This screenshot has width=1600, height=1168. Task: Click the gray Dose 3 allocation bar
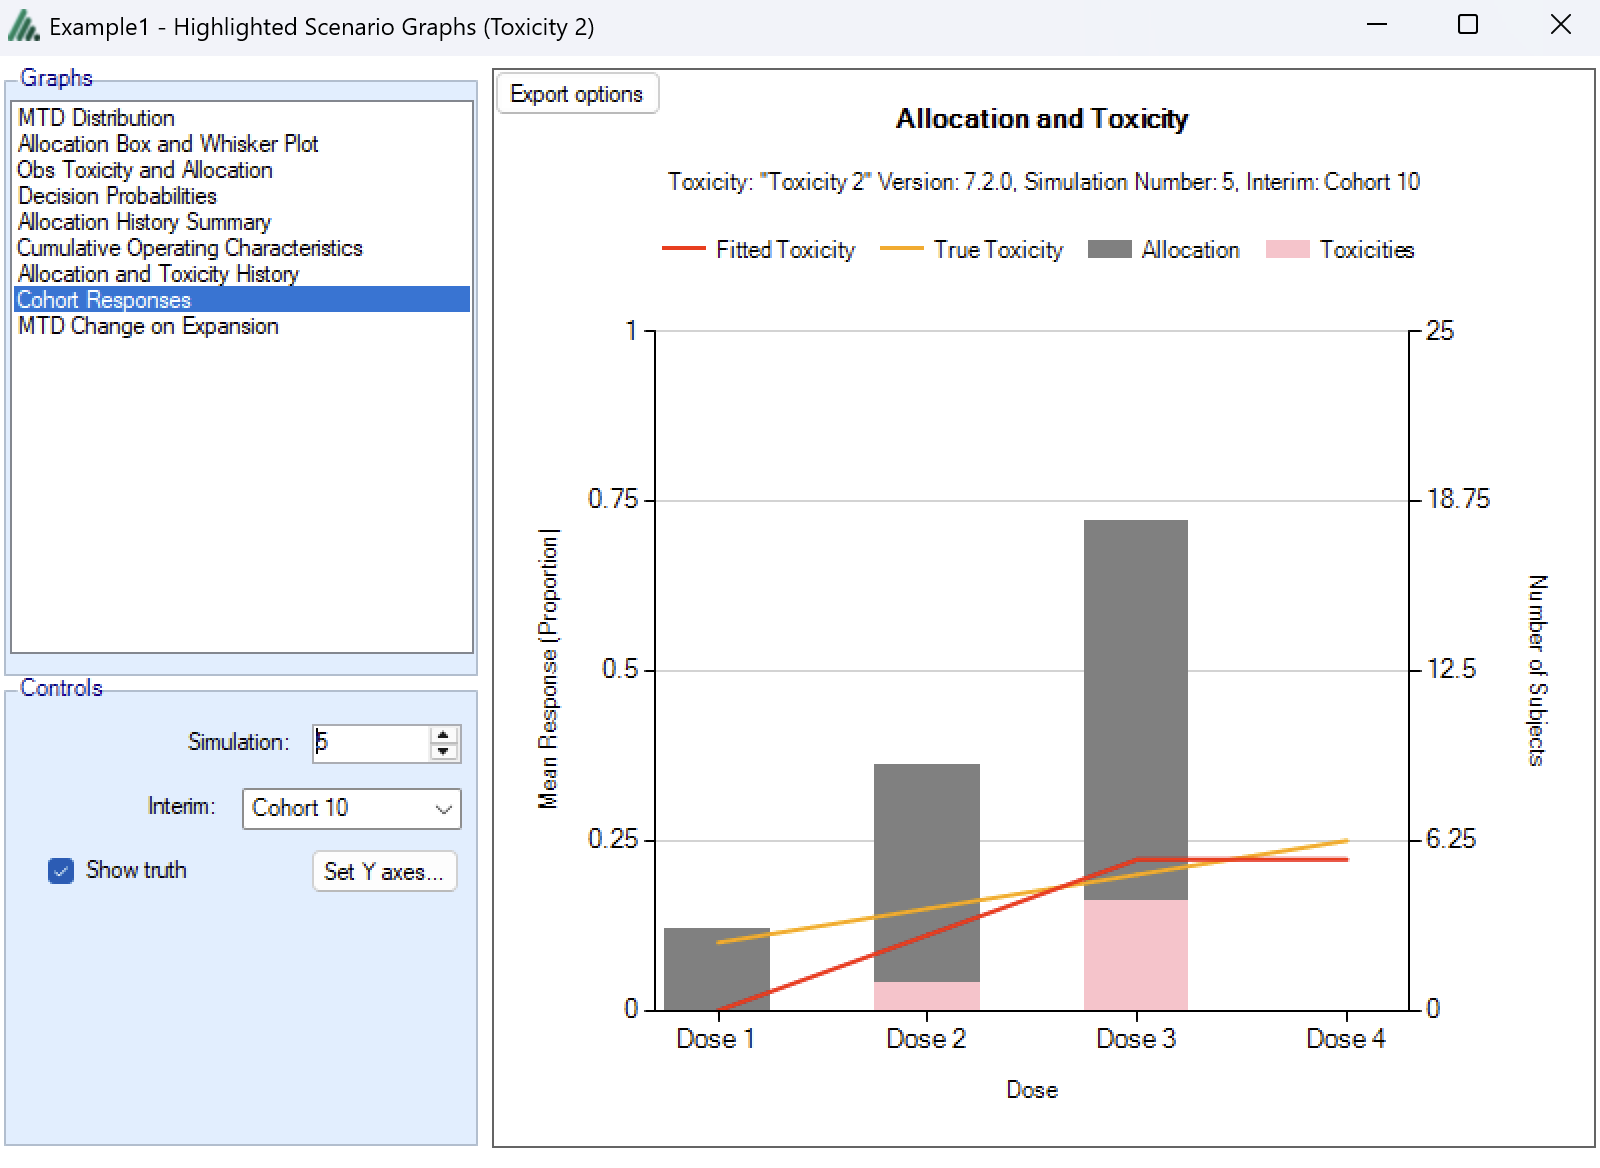(x=1136, y=700)
